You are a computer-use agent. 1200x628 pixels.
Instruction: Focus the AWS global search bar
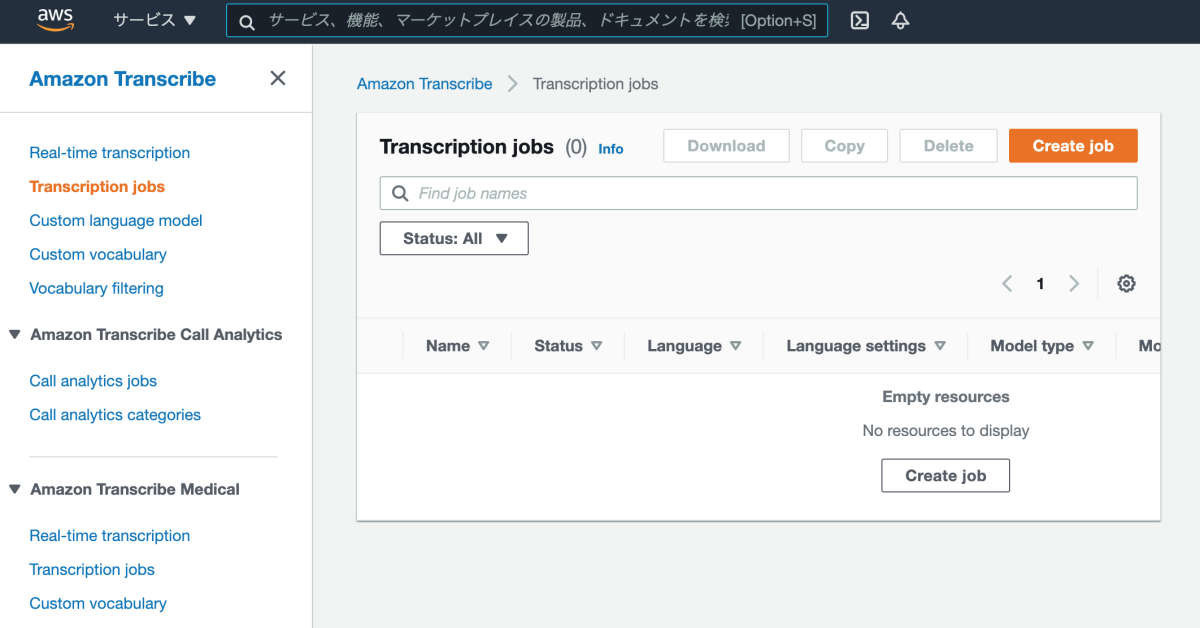pyautogui.click(x=527, y=20)
